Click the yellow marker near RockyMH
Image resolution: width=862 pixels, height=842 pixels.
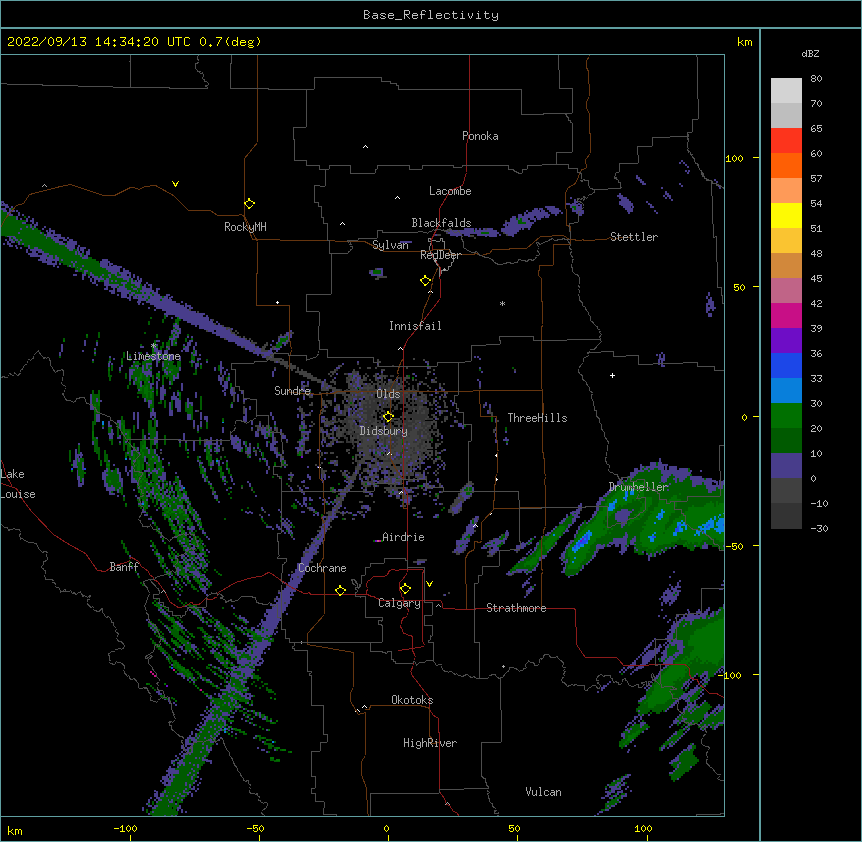pyautogui.click(x=249, y=204)
